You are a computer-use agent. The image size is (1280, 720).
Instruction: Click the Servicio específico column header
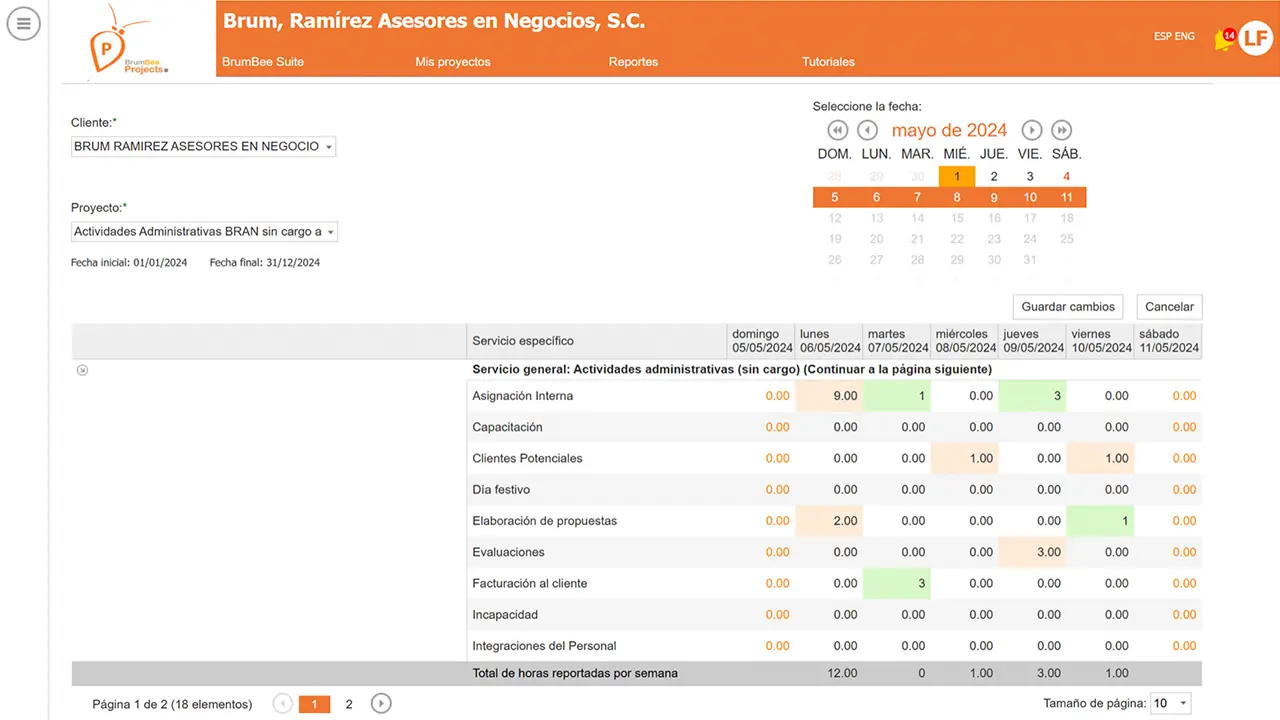[596, 341]
